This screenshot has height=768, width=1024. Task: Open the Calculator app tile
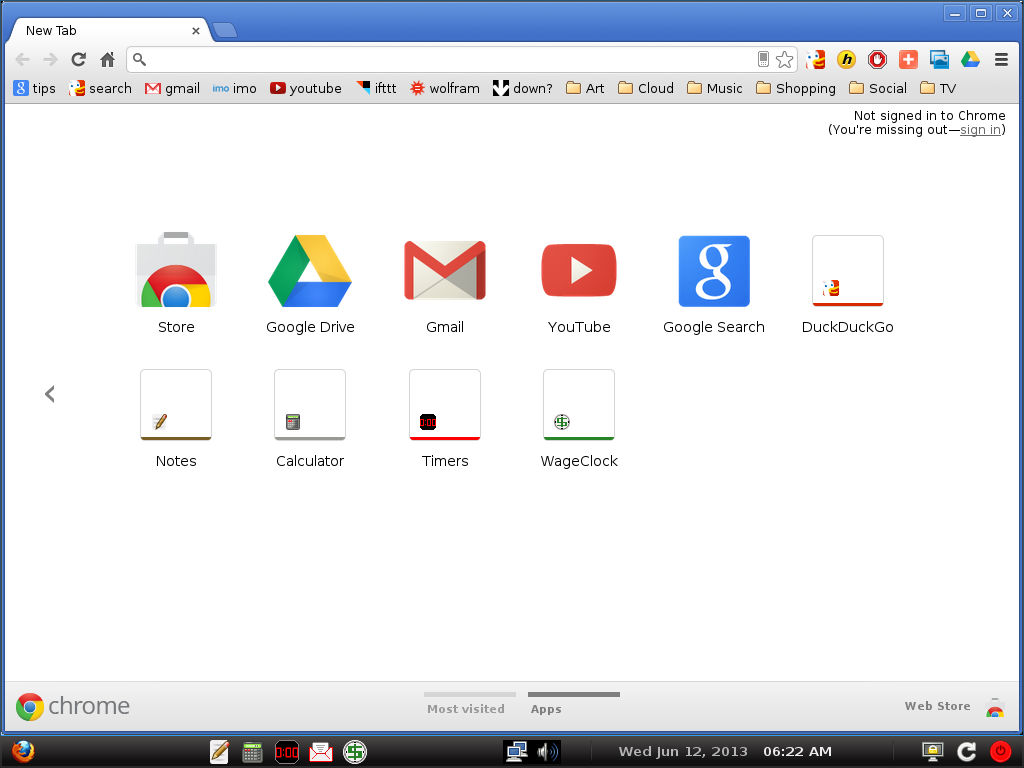point(310,404)
